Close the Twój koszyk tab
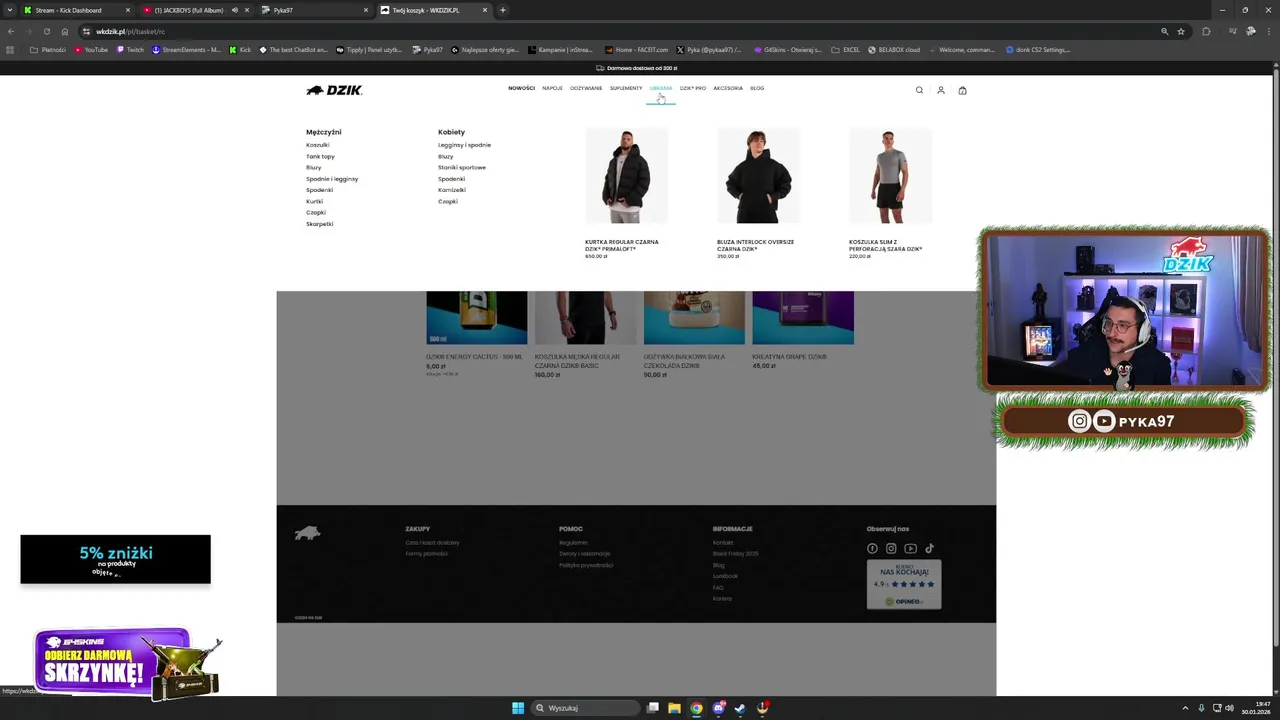The image size is (1280, 720). point(485,10)
